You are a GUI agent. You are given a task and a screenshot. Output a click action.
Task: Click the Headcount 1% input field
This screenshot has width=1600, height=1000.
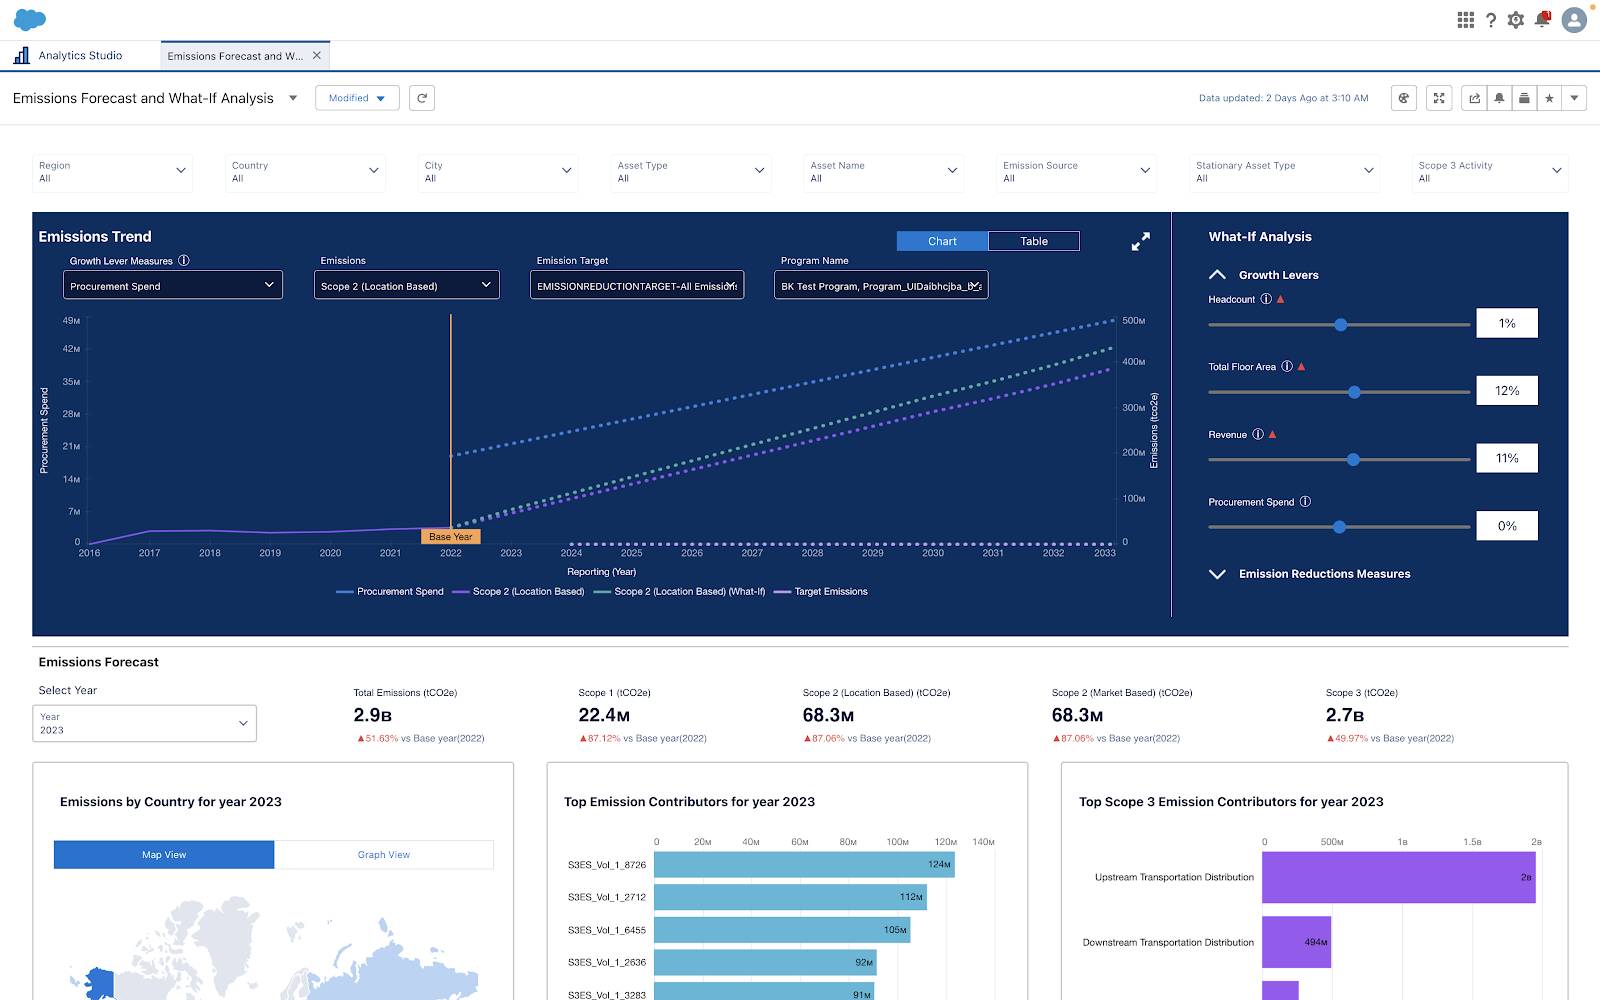point(1507,323)
